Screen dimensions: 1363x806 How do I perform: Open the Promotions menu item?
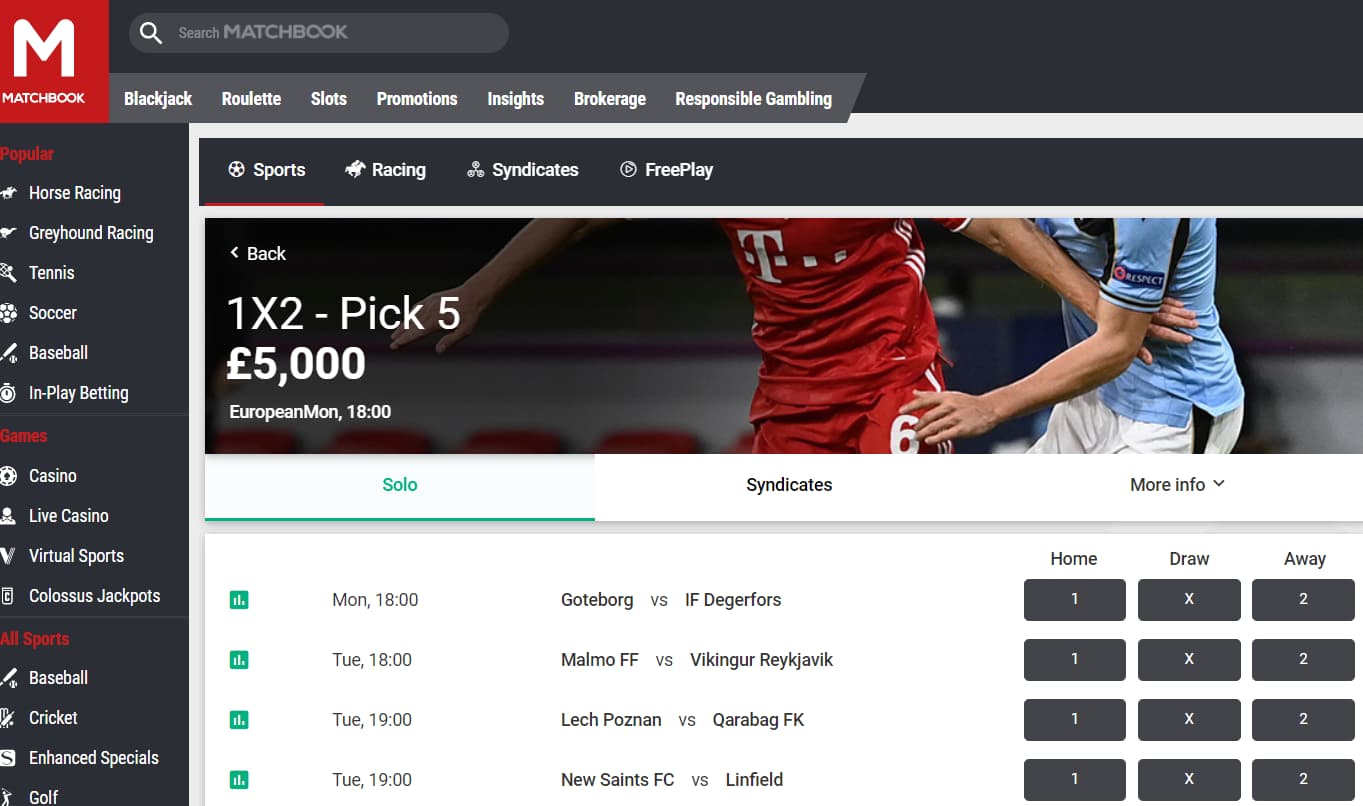click(417, 99)
